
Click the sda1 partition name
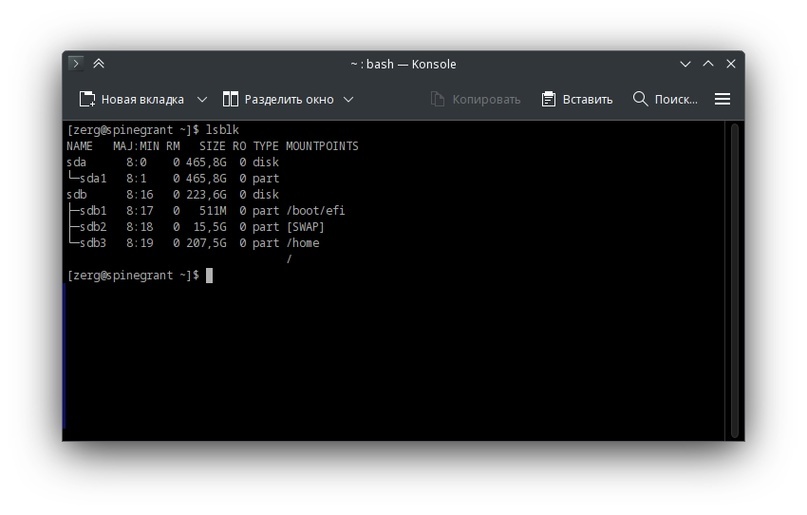point(93,179)
